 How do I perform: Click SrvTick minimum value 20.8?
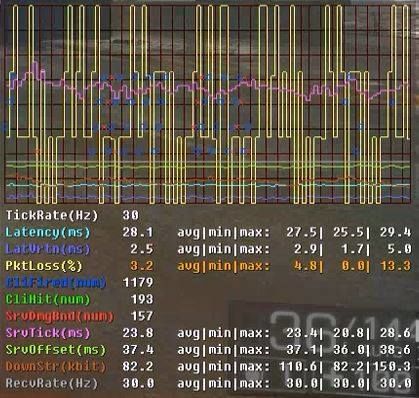348,333
